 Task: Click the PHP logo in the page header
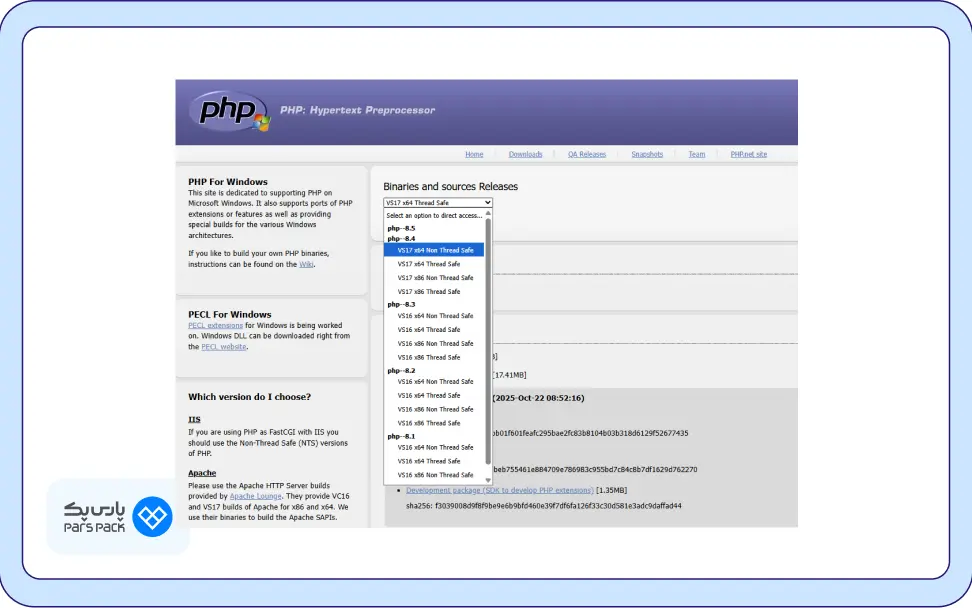(228, 111)
